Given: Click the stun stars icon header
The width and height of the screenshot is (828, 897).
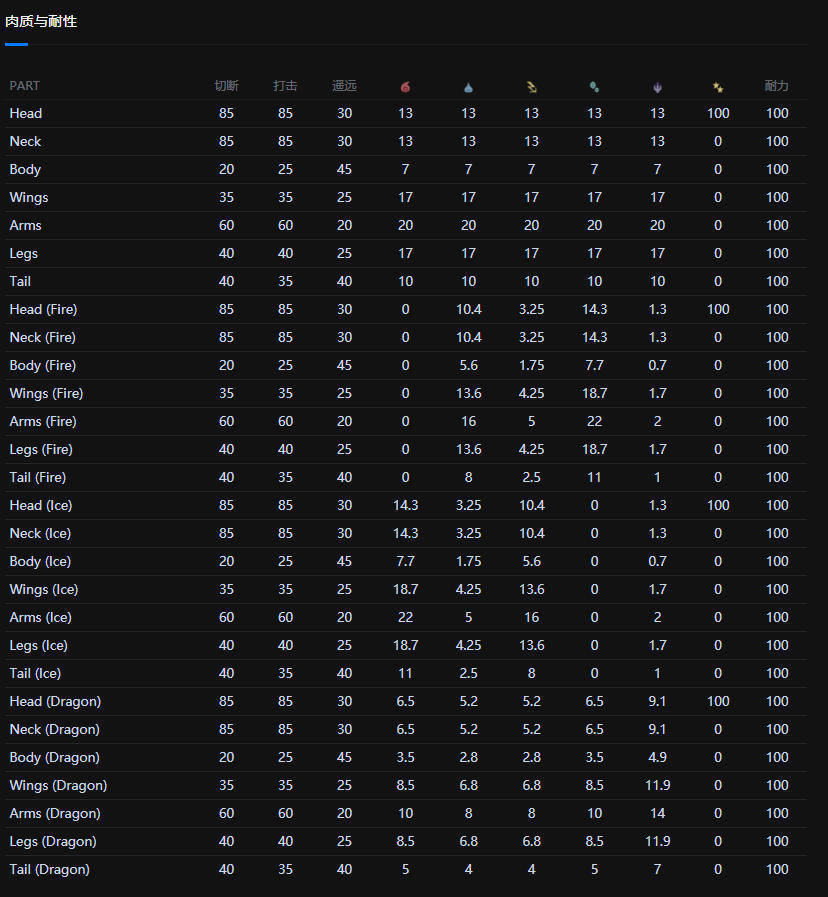Looking at the screenshot, I should (718, 87).
